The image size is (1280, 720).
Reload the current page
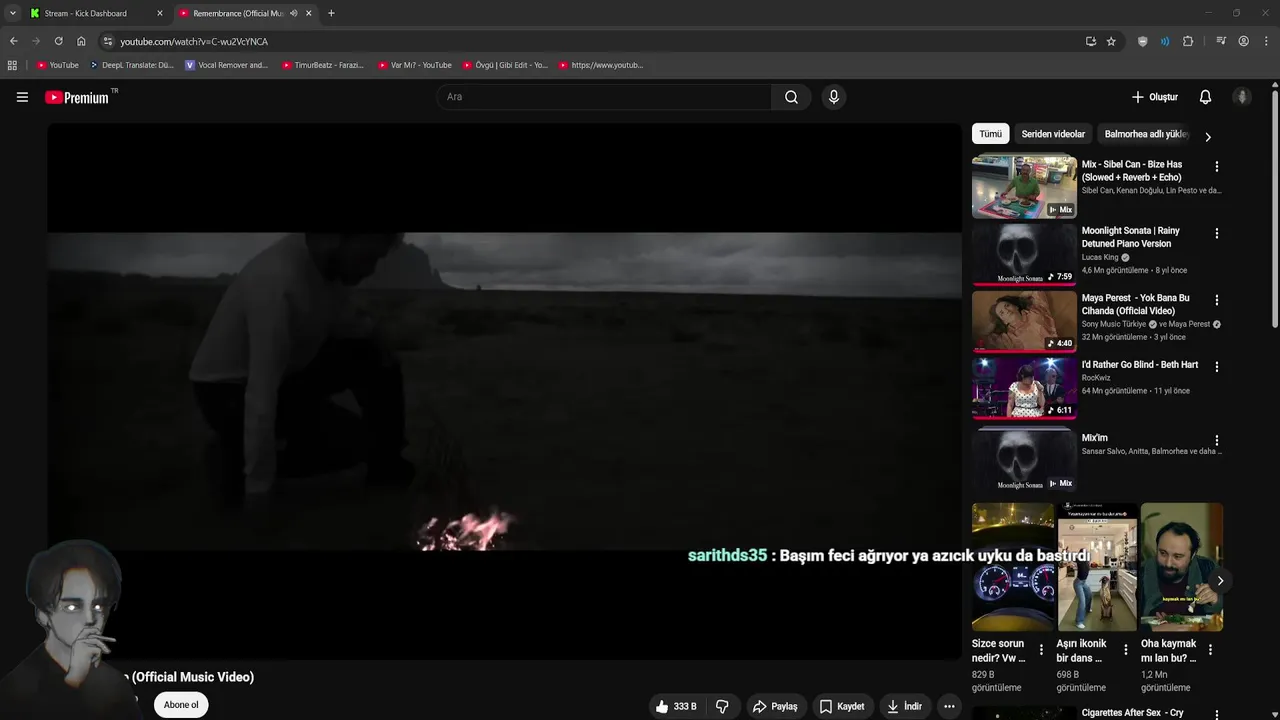[58, 41]
